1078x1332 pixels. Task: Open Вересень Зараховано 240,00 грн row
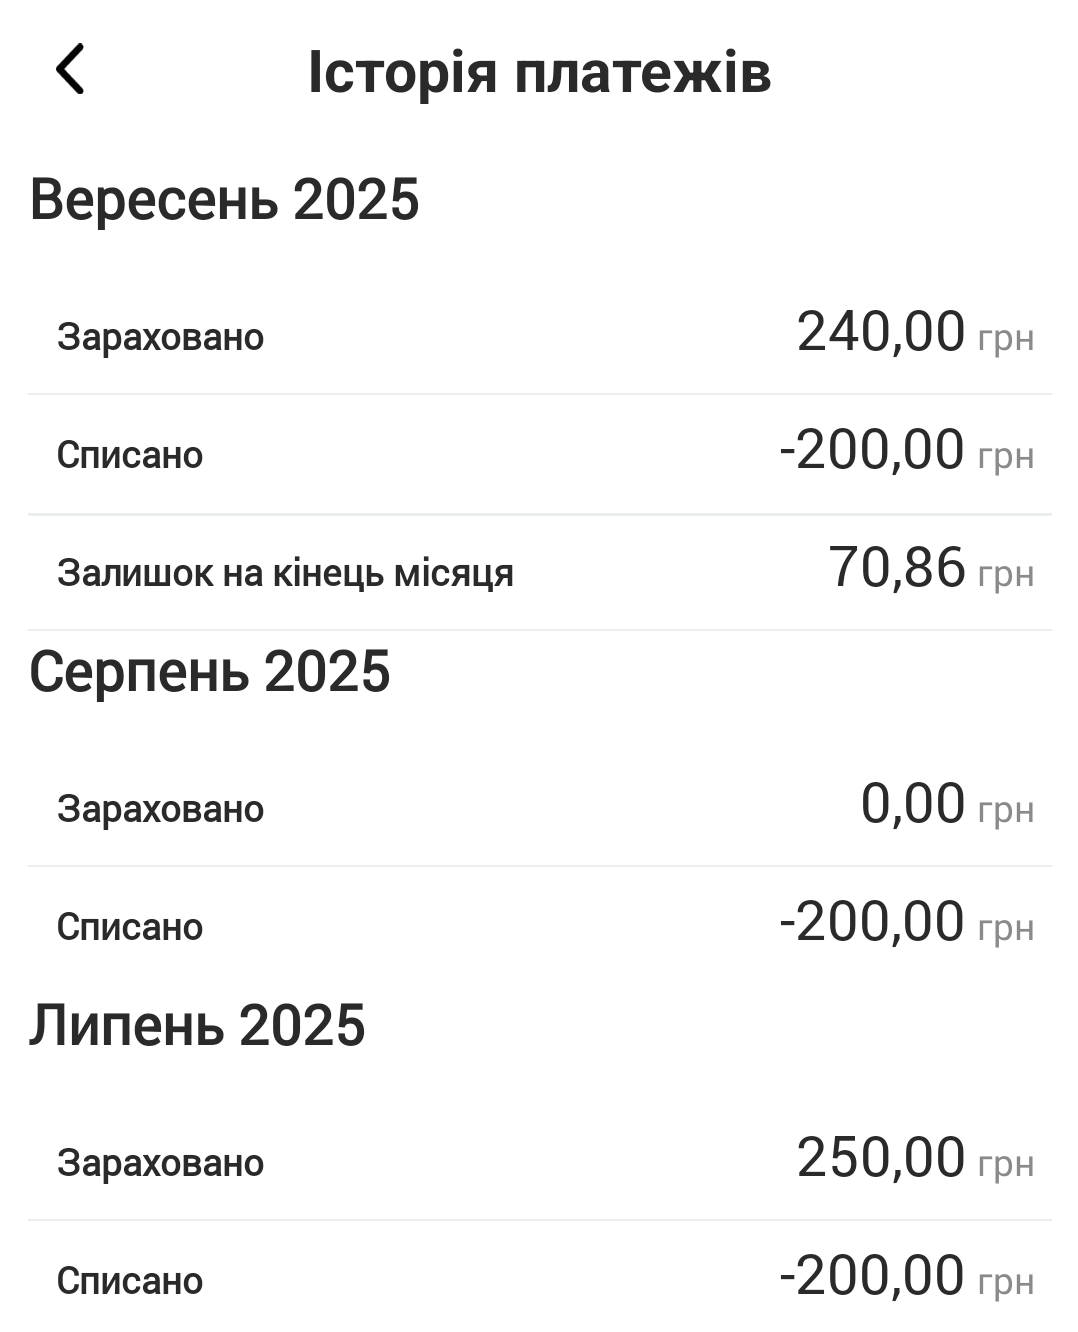click(539, 336)
